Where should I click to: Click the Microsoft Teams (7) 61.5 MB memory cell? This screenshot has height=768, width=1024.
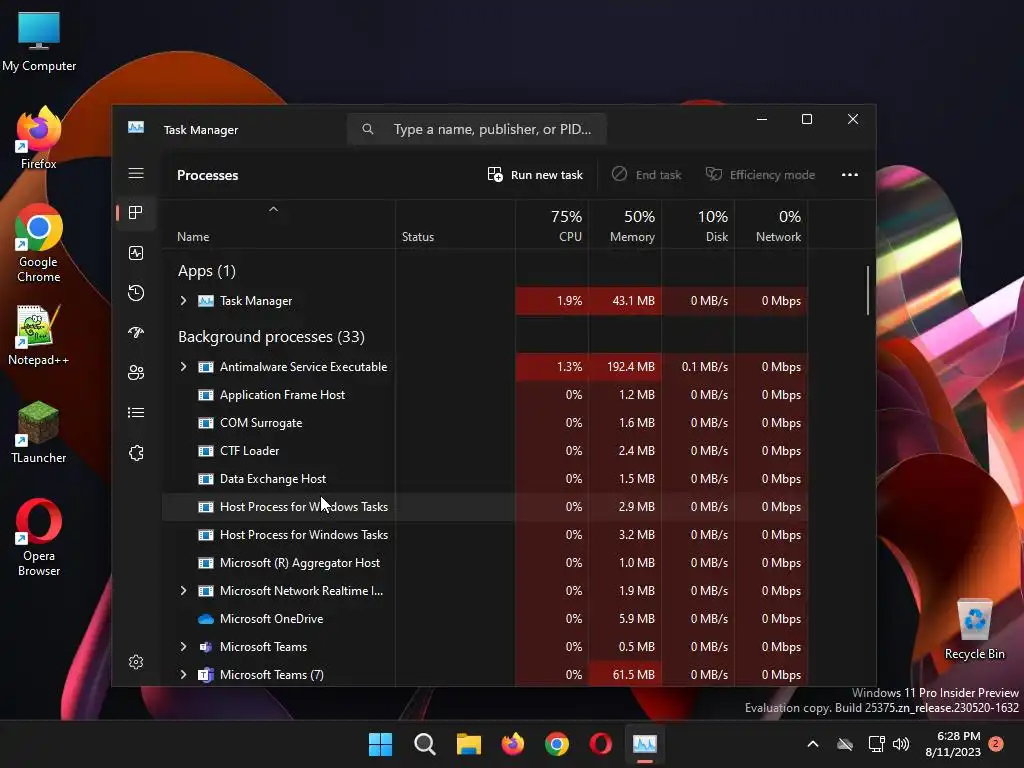coord(625,675)
